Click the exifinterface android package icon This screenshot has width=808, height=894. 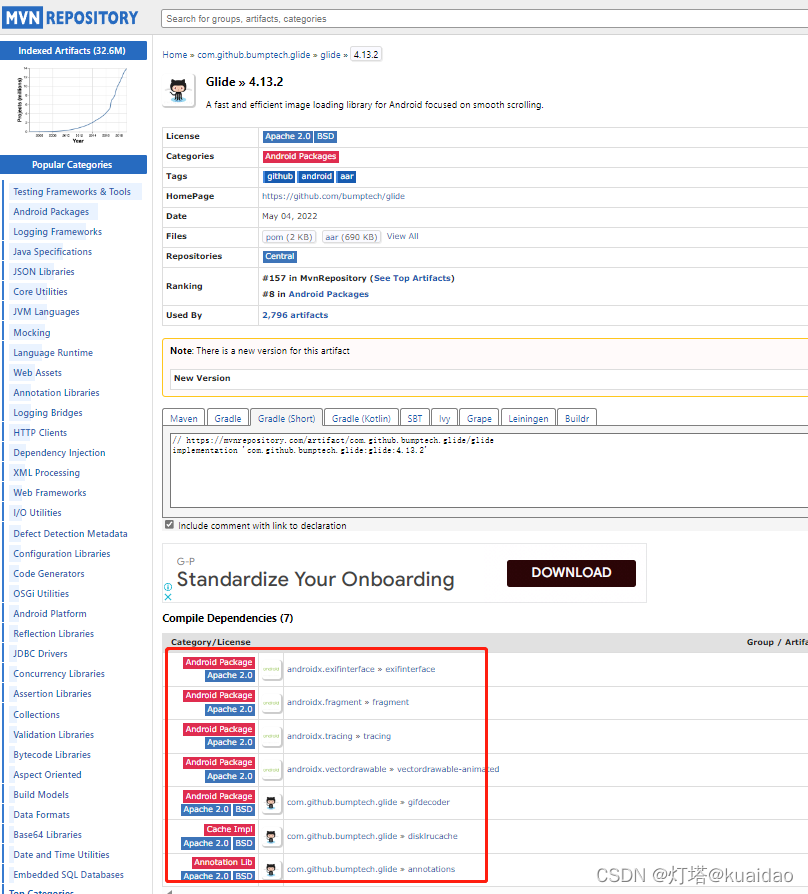click(x=271, y=669)
